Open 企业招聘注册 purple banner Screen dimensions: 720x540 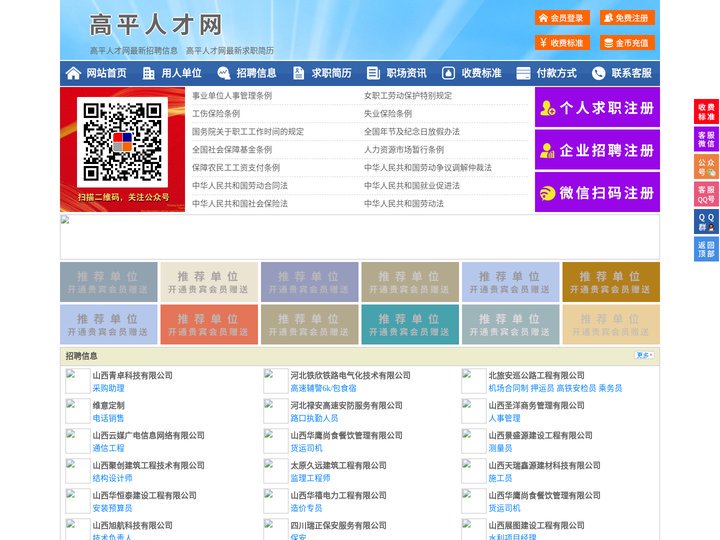coord(597,150)
